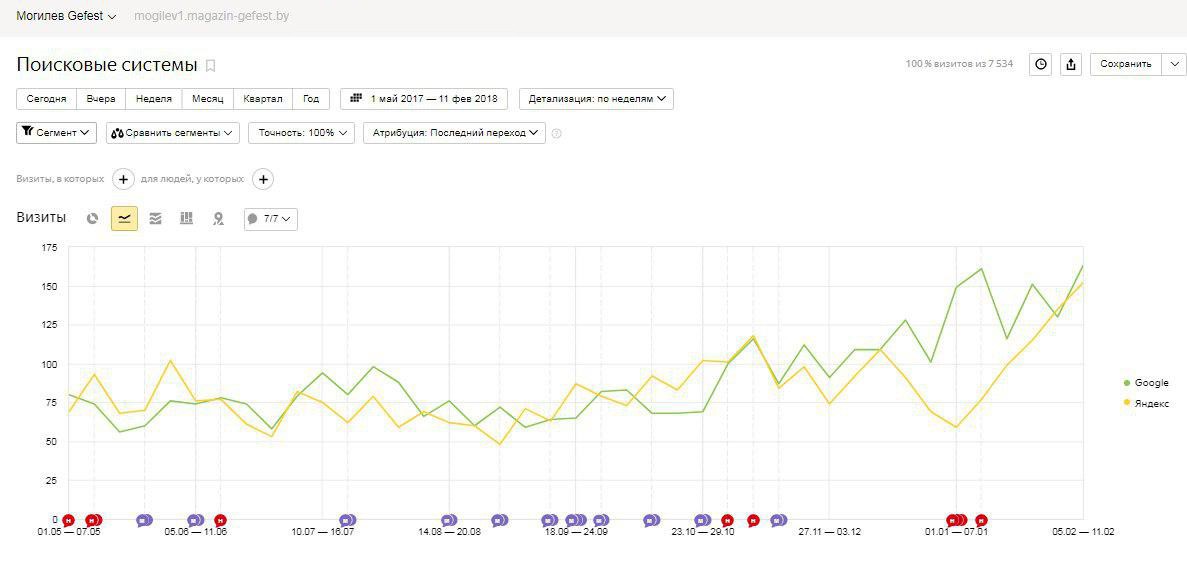Open Атрибуция: Последний переход dropdown
1187x562 pixels.
[x=454, y=133]
